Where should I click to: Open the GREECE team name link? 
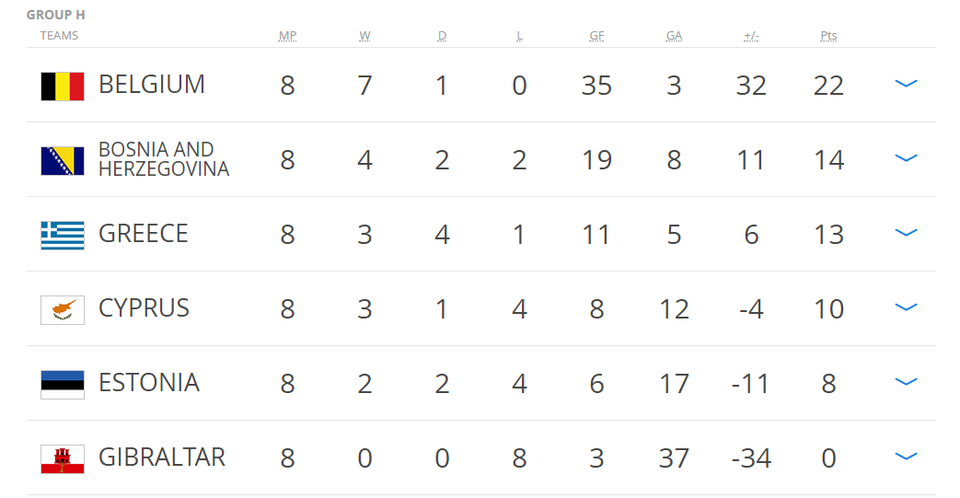point(143,233)
